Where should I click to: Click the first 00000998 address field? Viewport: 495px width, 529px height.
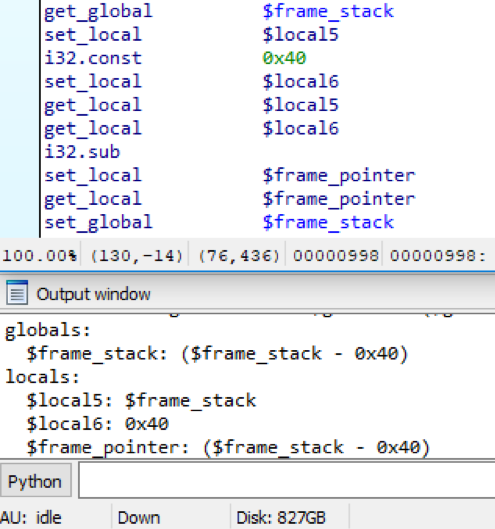(336, 256)
